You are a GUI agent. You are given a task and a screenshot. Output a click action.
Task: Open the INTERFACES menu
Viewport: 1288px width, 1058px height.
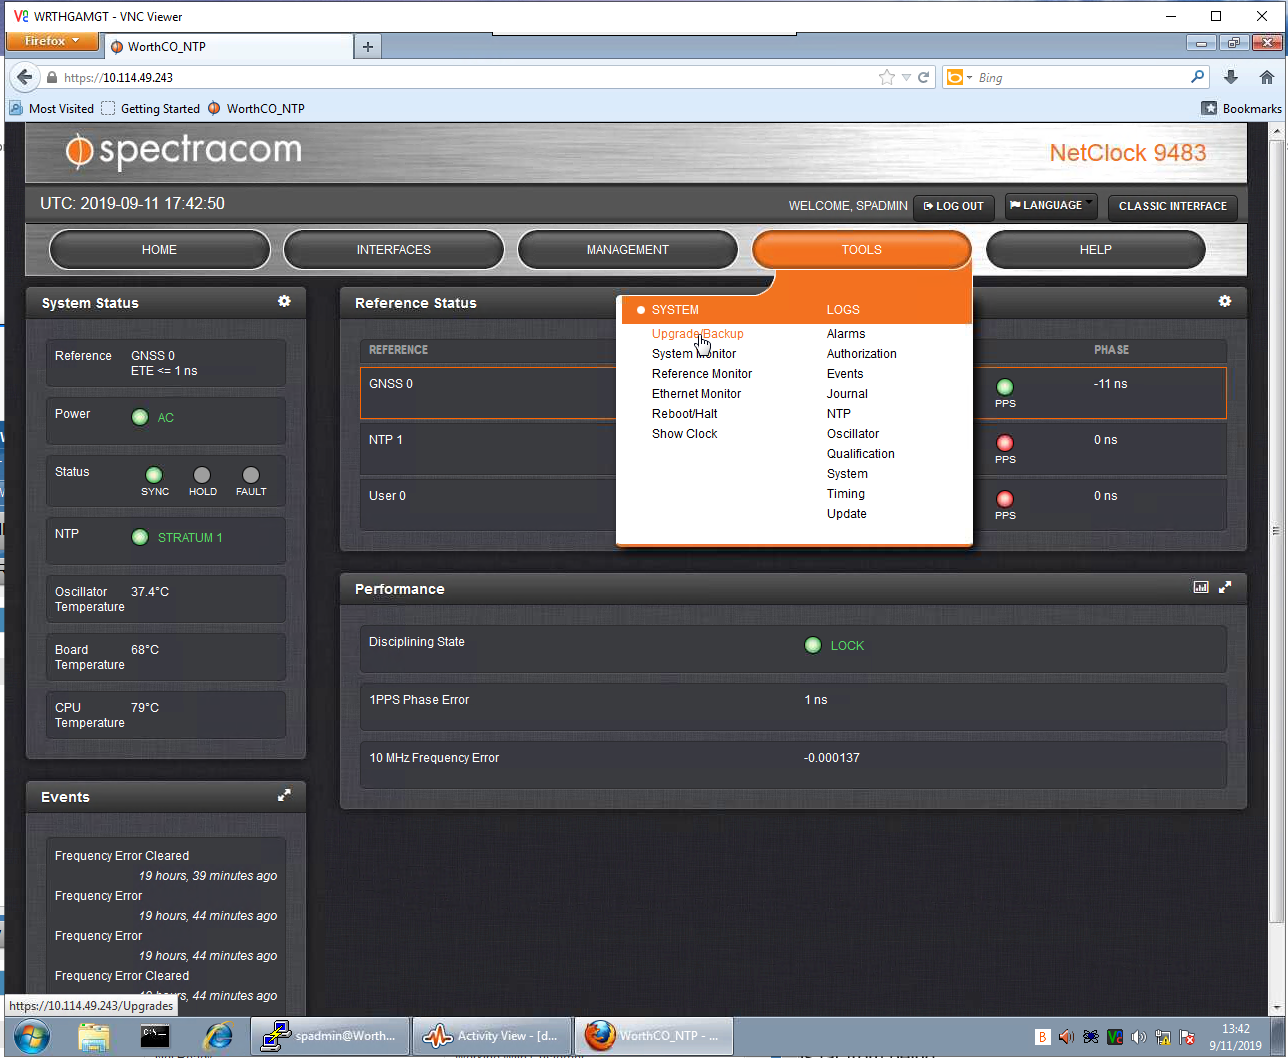pos(394,250)
